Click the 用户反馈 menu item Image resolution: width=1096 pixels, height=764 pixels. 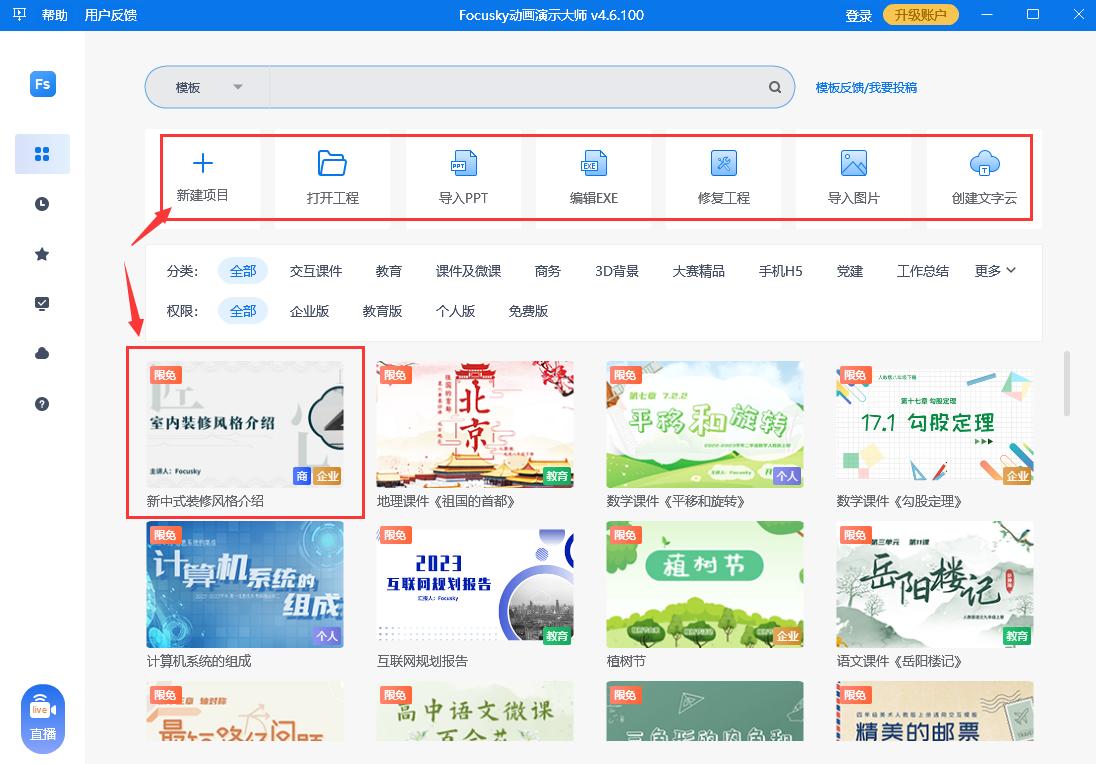point(113,15)
